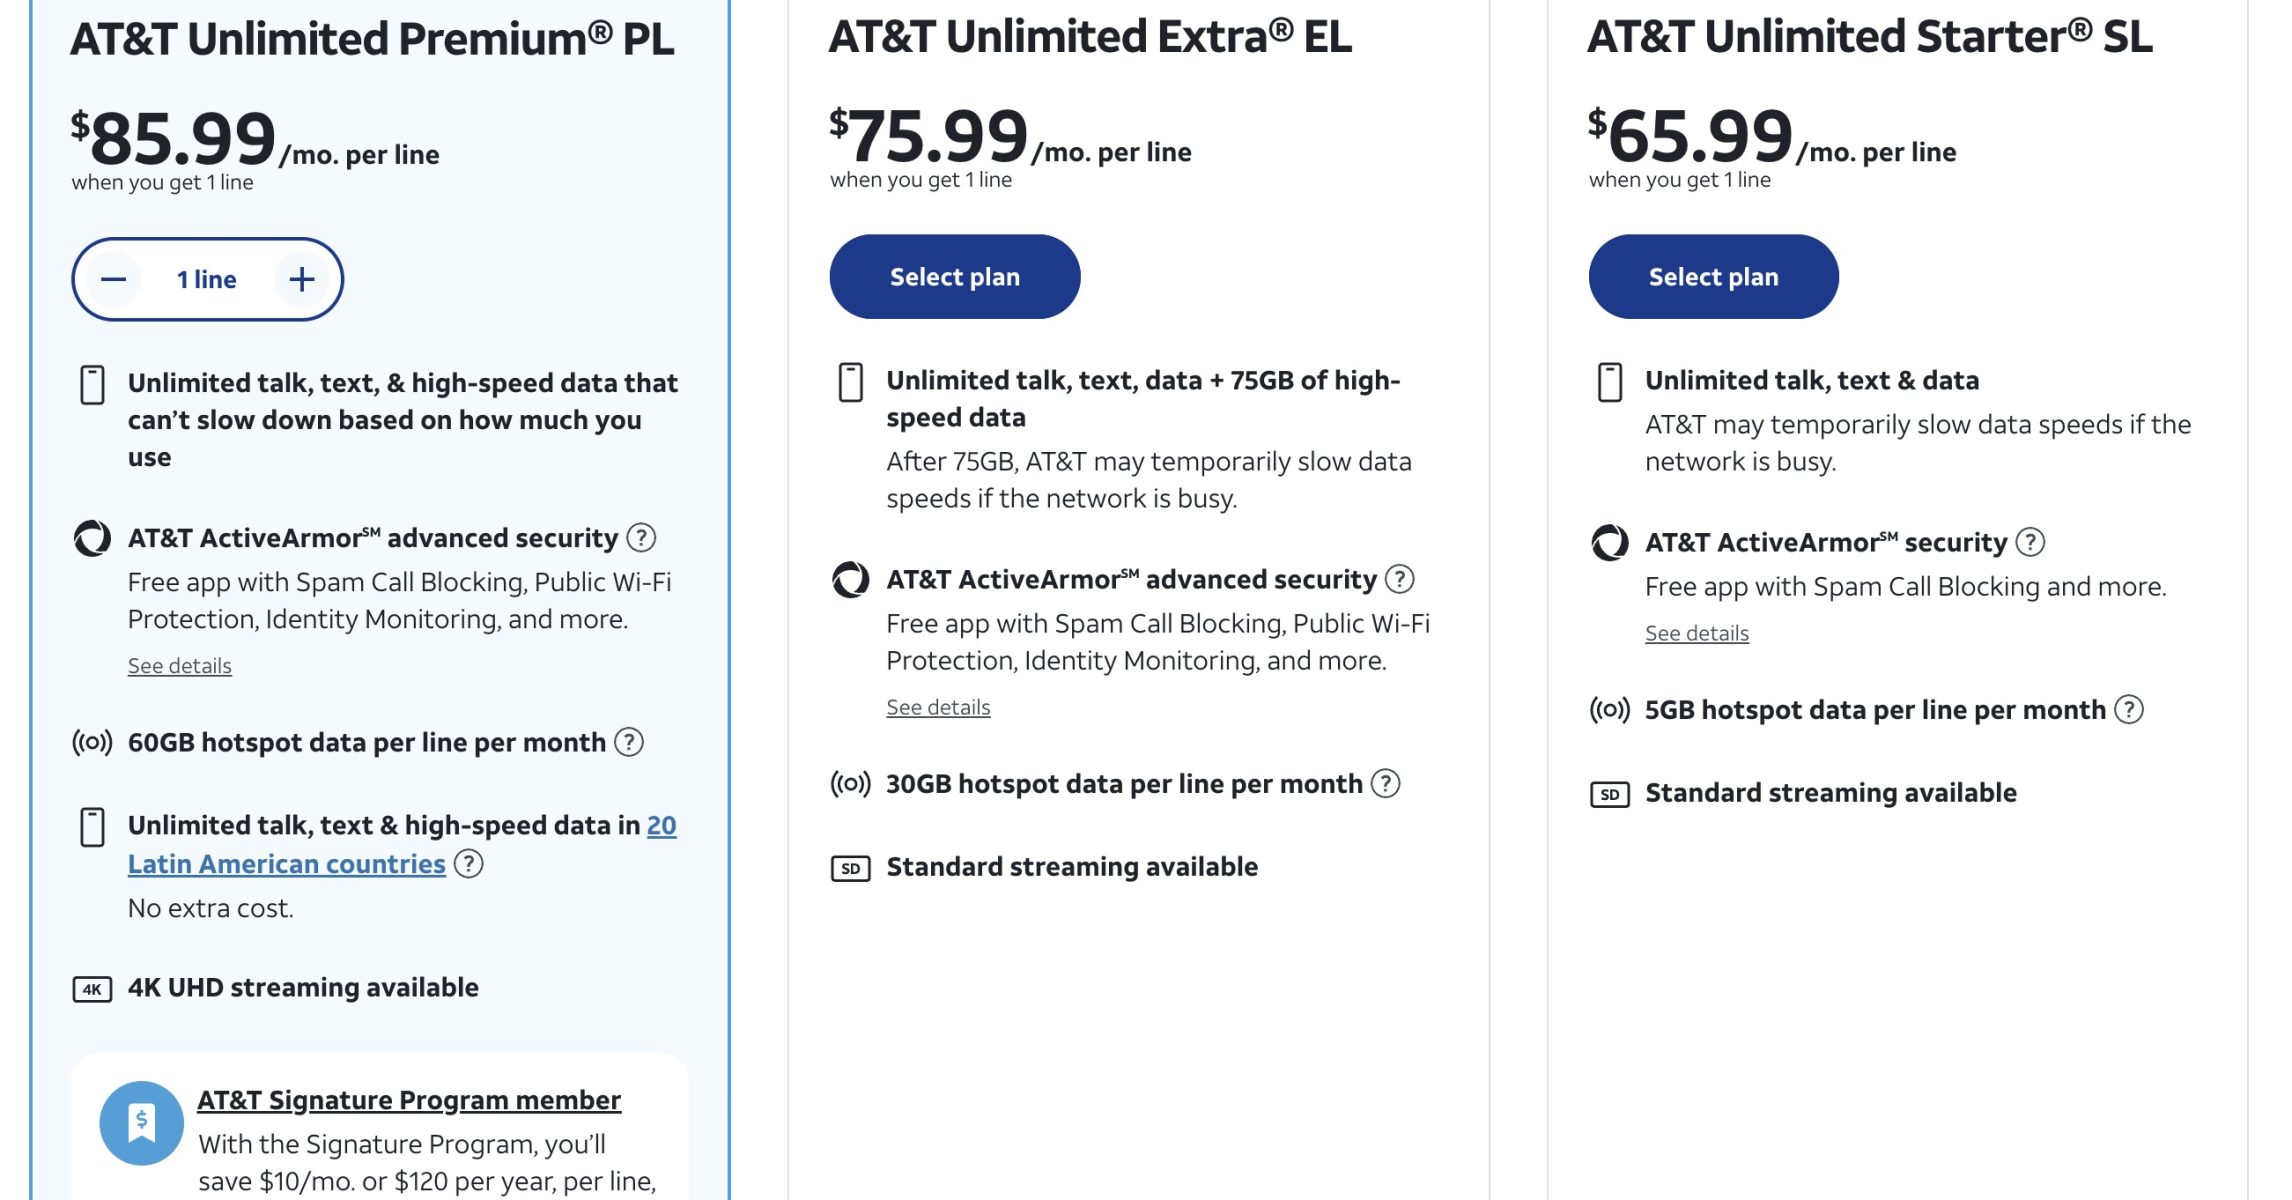The image size is (2292, 1200).
Task: Open the AT&T Signature Program member link
Action: pyautogui.click(x=408, y=1100)
